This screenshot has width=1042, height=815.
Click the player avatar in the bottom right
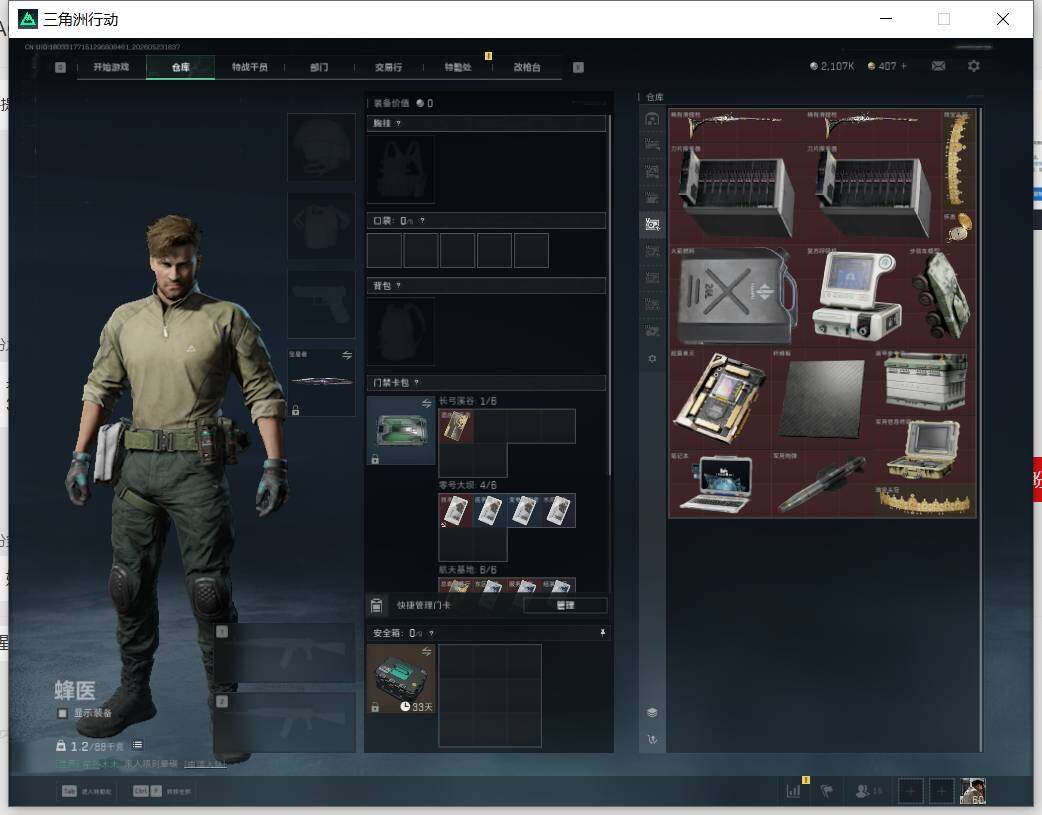pos(974,791)
